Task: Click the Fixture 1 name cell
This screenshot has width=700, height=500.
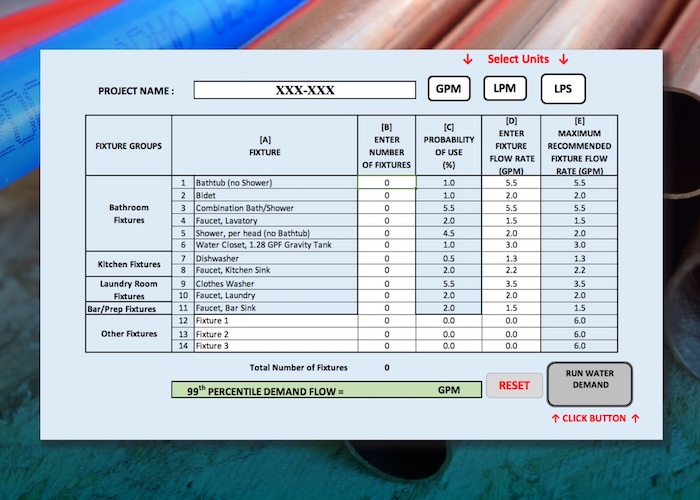Action: [276, 321]
